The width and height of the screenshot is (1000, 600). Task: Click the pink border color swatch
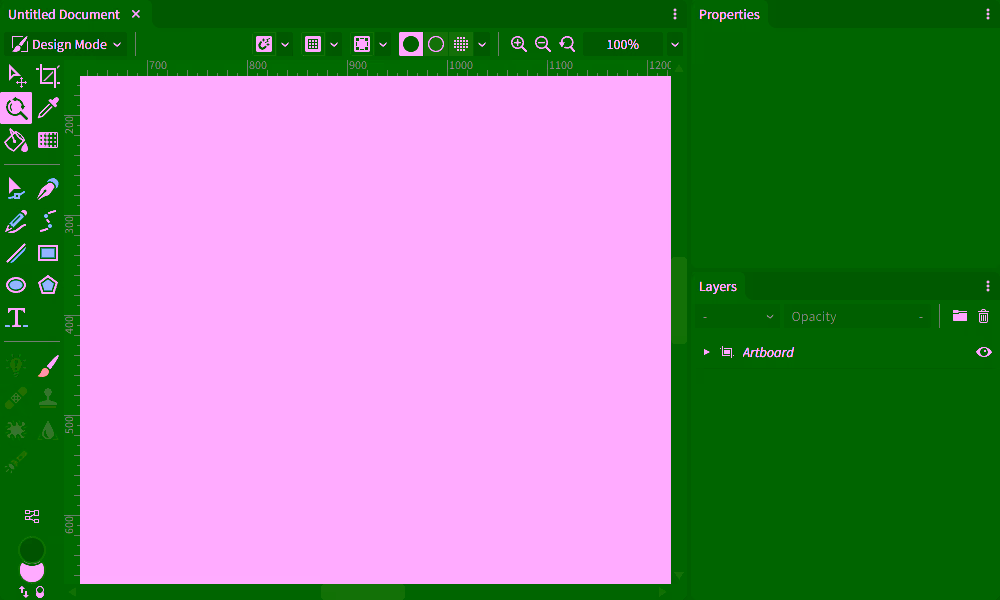[x=31, y=572]
